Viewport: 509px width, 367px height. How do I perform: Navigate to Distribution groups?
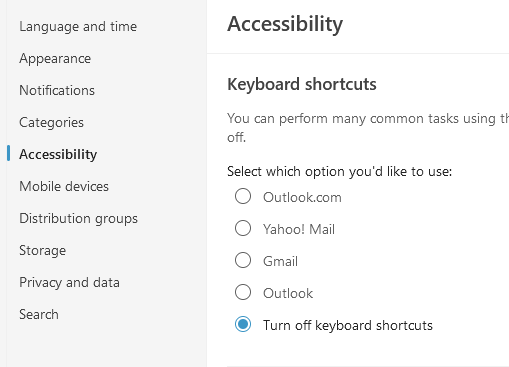coord(78,219)
